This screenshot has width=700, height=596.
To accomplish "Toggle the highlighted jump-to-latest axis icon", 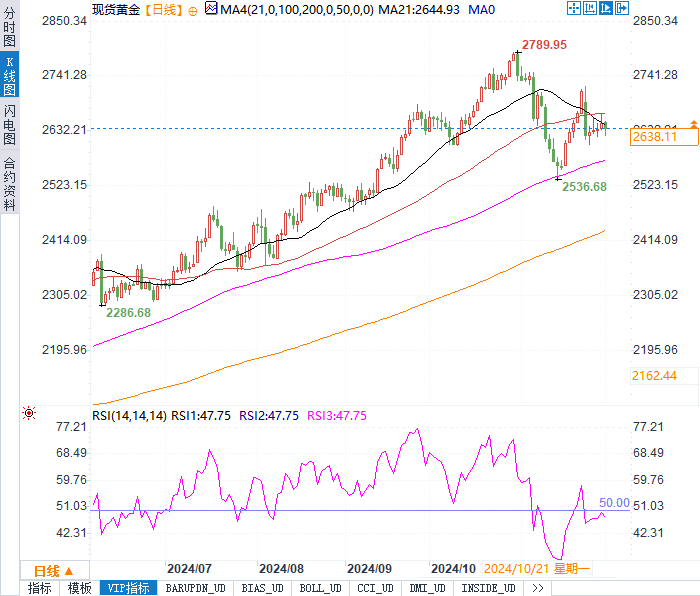I will [x=606, y=8].
